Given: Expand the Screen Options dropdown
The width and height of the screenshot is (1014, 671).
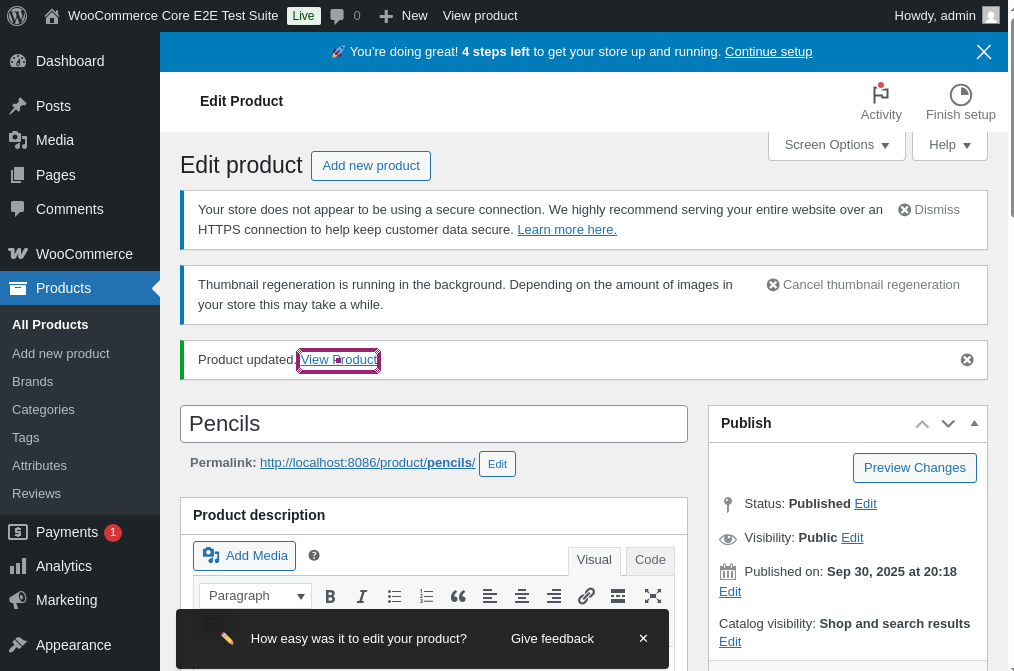Looking at the screenshot, I should 836,145.
